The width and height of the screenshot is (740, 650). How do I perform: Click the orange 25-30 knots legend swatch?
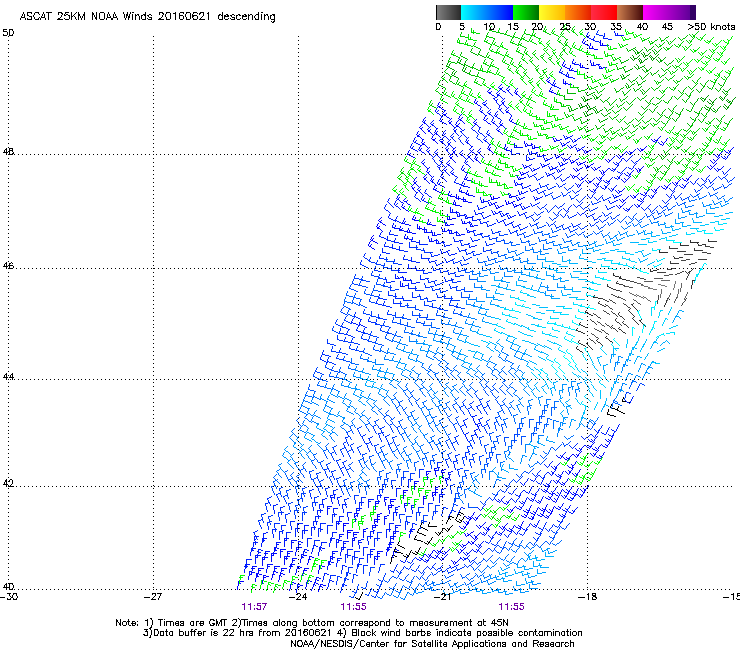pyautogui.click(x=578, y=12)
